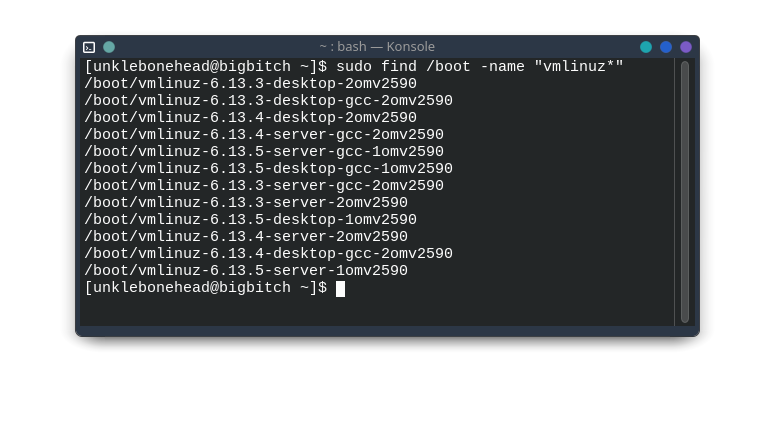Screen dimensions: 775x422
Task: Click the vmlinuz-6.13.5-desktop-1omv2590 line
Action: click(x=251, y=219)
